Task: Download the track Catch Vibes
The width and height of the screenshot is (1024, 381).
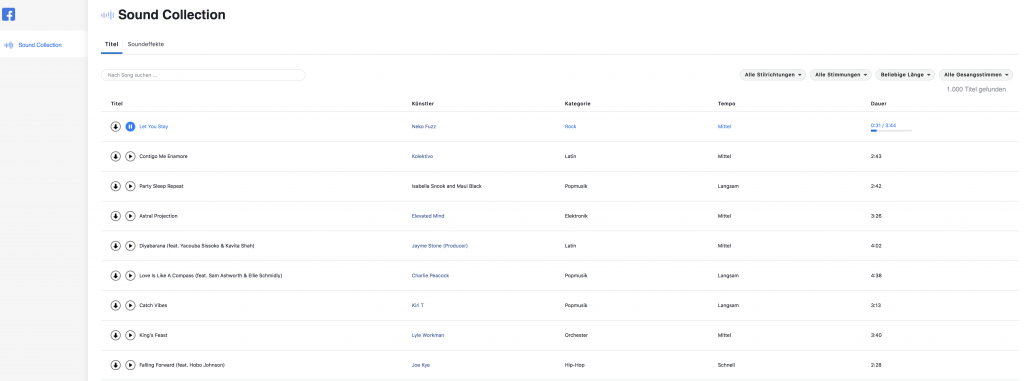Action: (x=116, y=305)
